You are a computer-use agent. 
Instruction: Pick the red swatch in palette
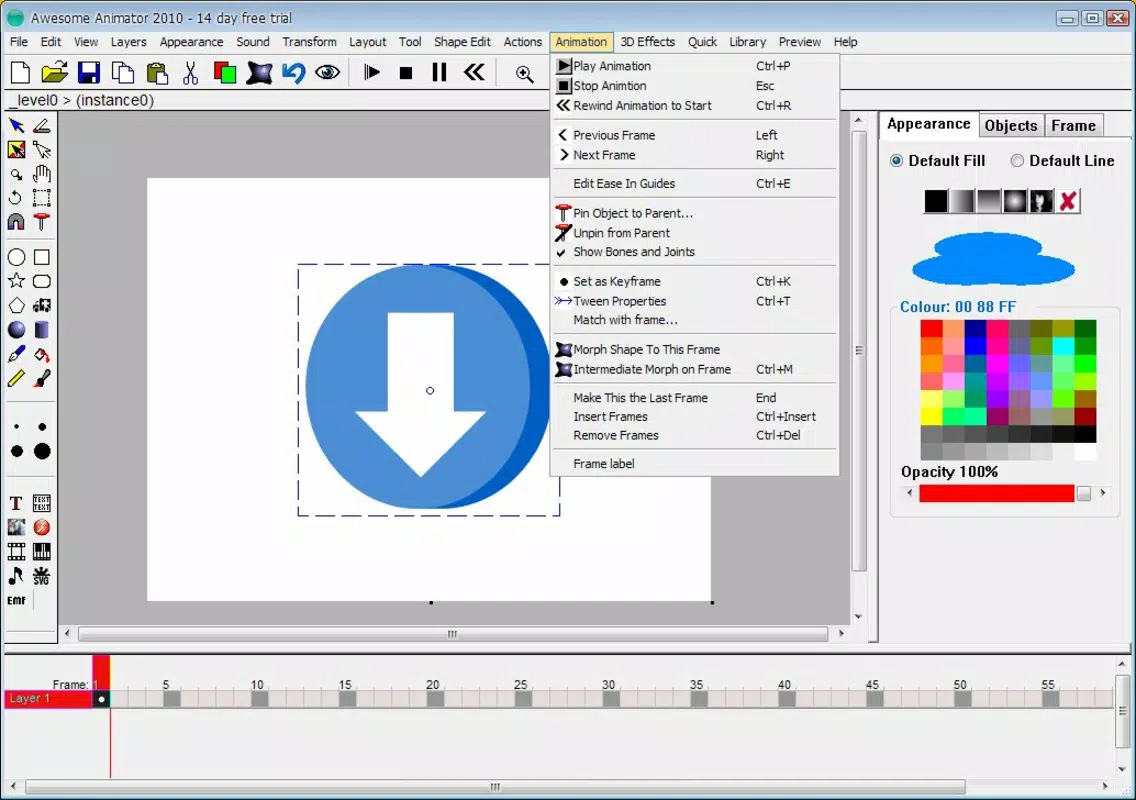point(931,329)
